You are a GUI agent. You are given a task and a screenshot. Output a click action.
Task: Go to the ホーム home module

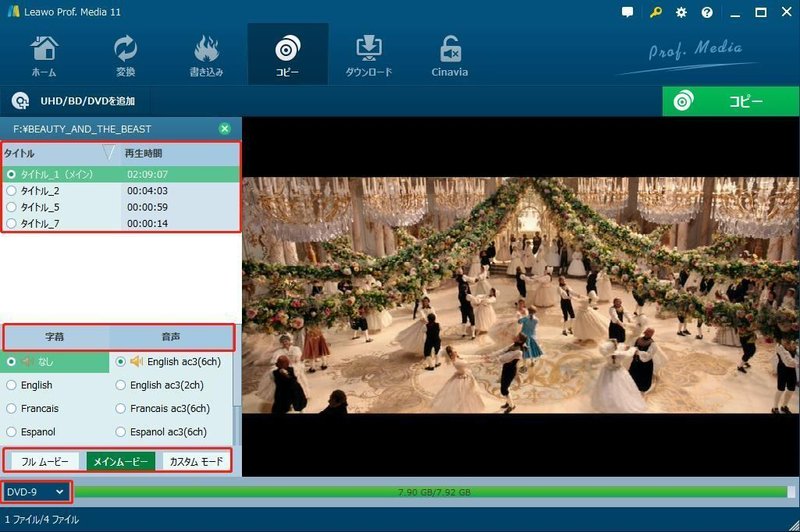tap(44, 56)
